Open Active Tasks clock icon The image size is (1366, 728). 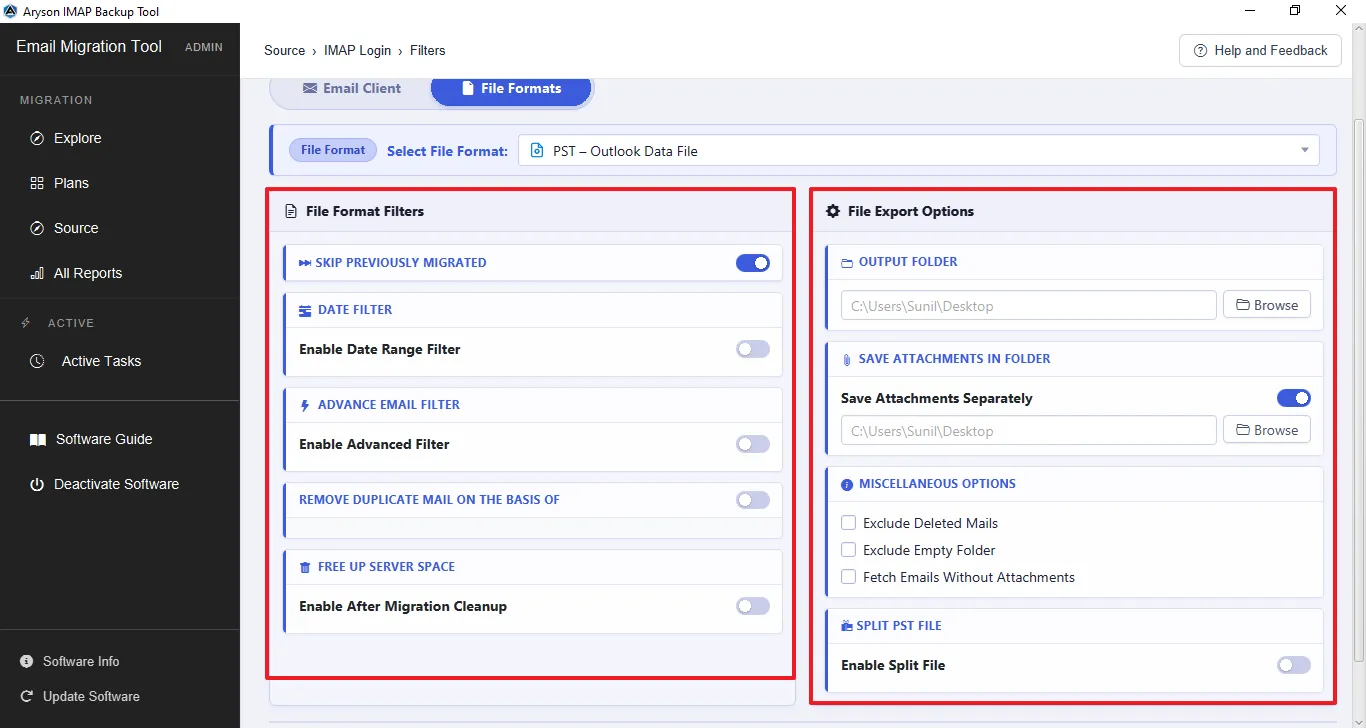pos(37,361)
